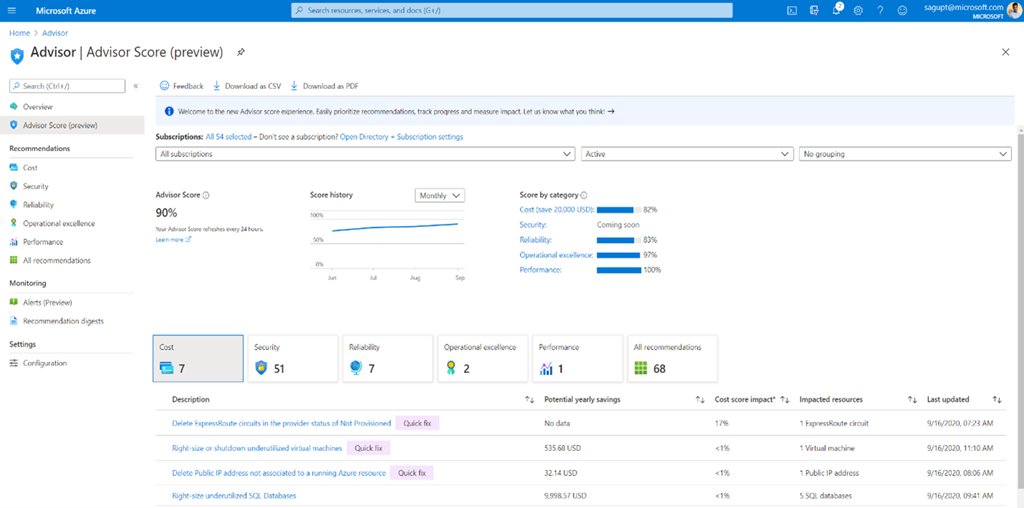Expand the Active status dropdown
Viewport: 1024px width, 508px height.
(687, 154)
